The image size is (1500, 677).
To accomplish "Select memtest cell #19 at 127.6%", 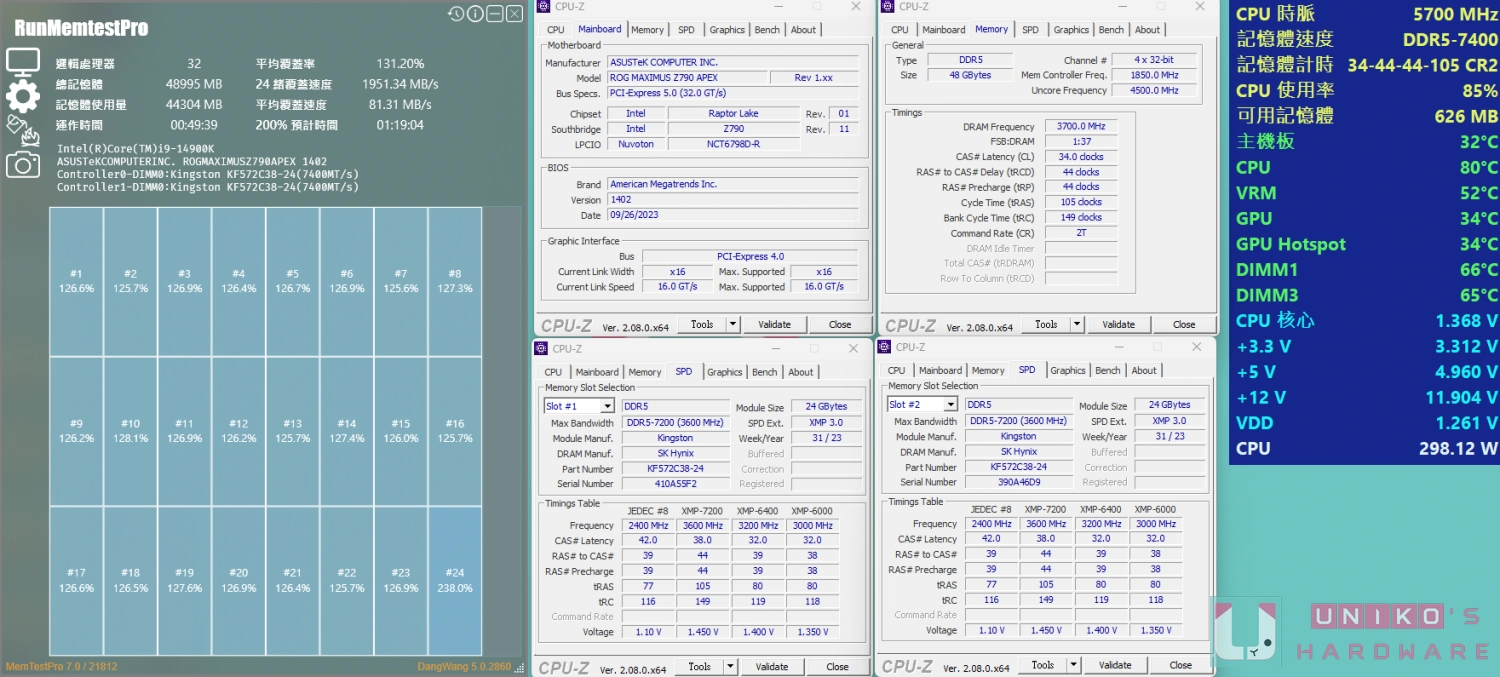I will 184,581.
